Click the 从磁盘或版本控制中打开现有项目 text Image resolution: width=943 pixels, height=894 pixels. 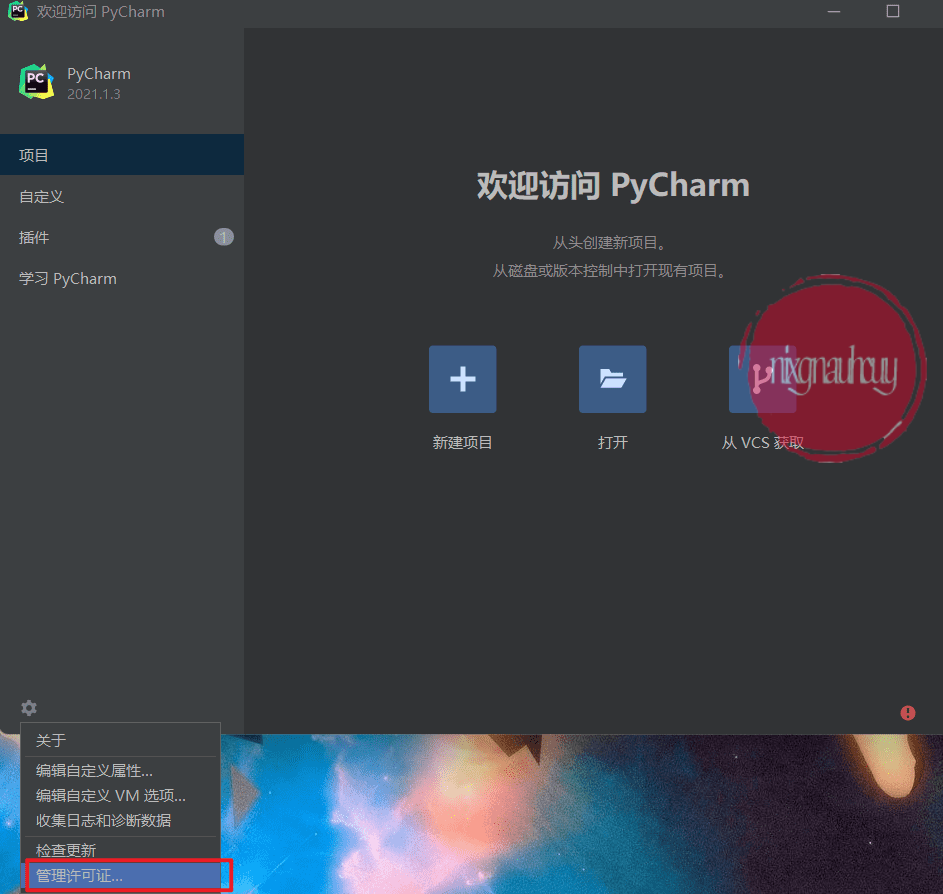pos(609,271)
